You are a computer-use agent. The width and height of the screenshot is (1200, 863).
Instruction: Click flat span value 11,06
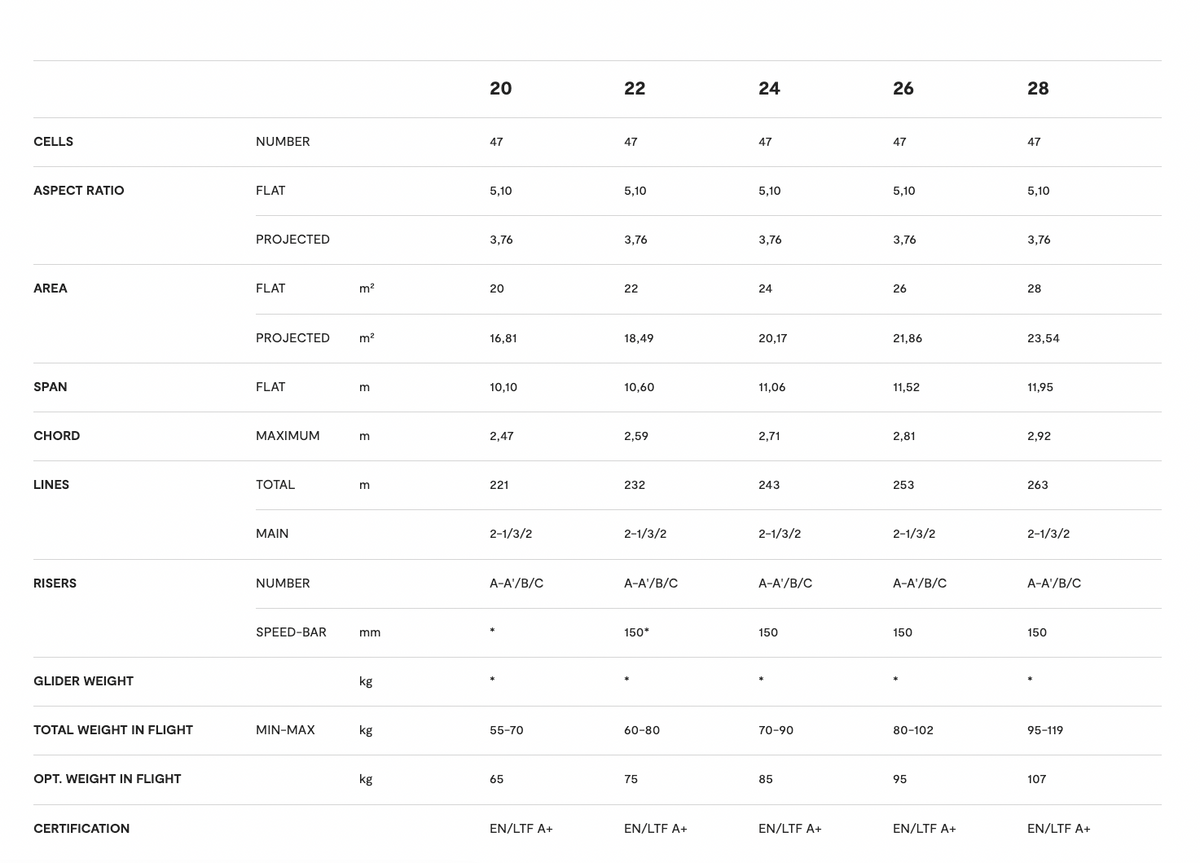pos(772,387)
